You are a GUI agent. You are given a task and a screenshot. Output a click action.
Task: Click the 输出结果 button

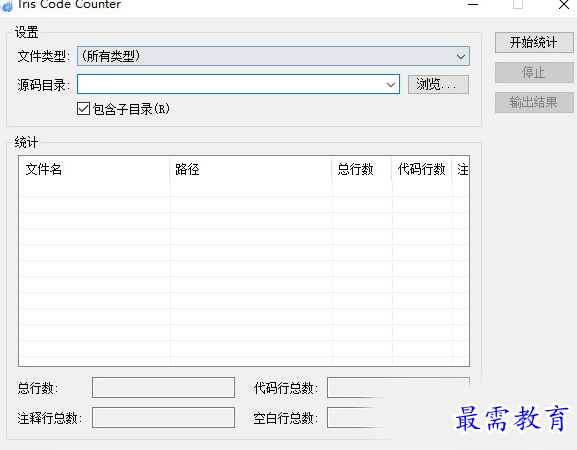[x=534, y=102]
